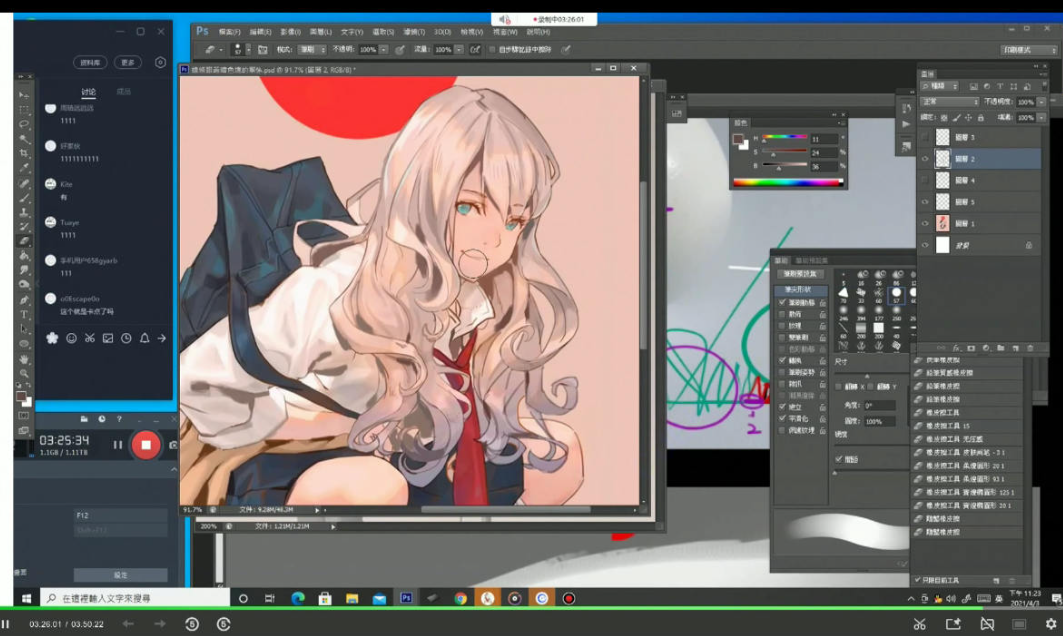The height and width of the screenshot is (636, 1063).
Task: Click the color spectrum ramp in Color panel
Action: (788, 182)
